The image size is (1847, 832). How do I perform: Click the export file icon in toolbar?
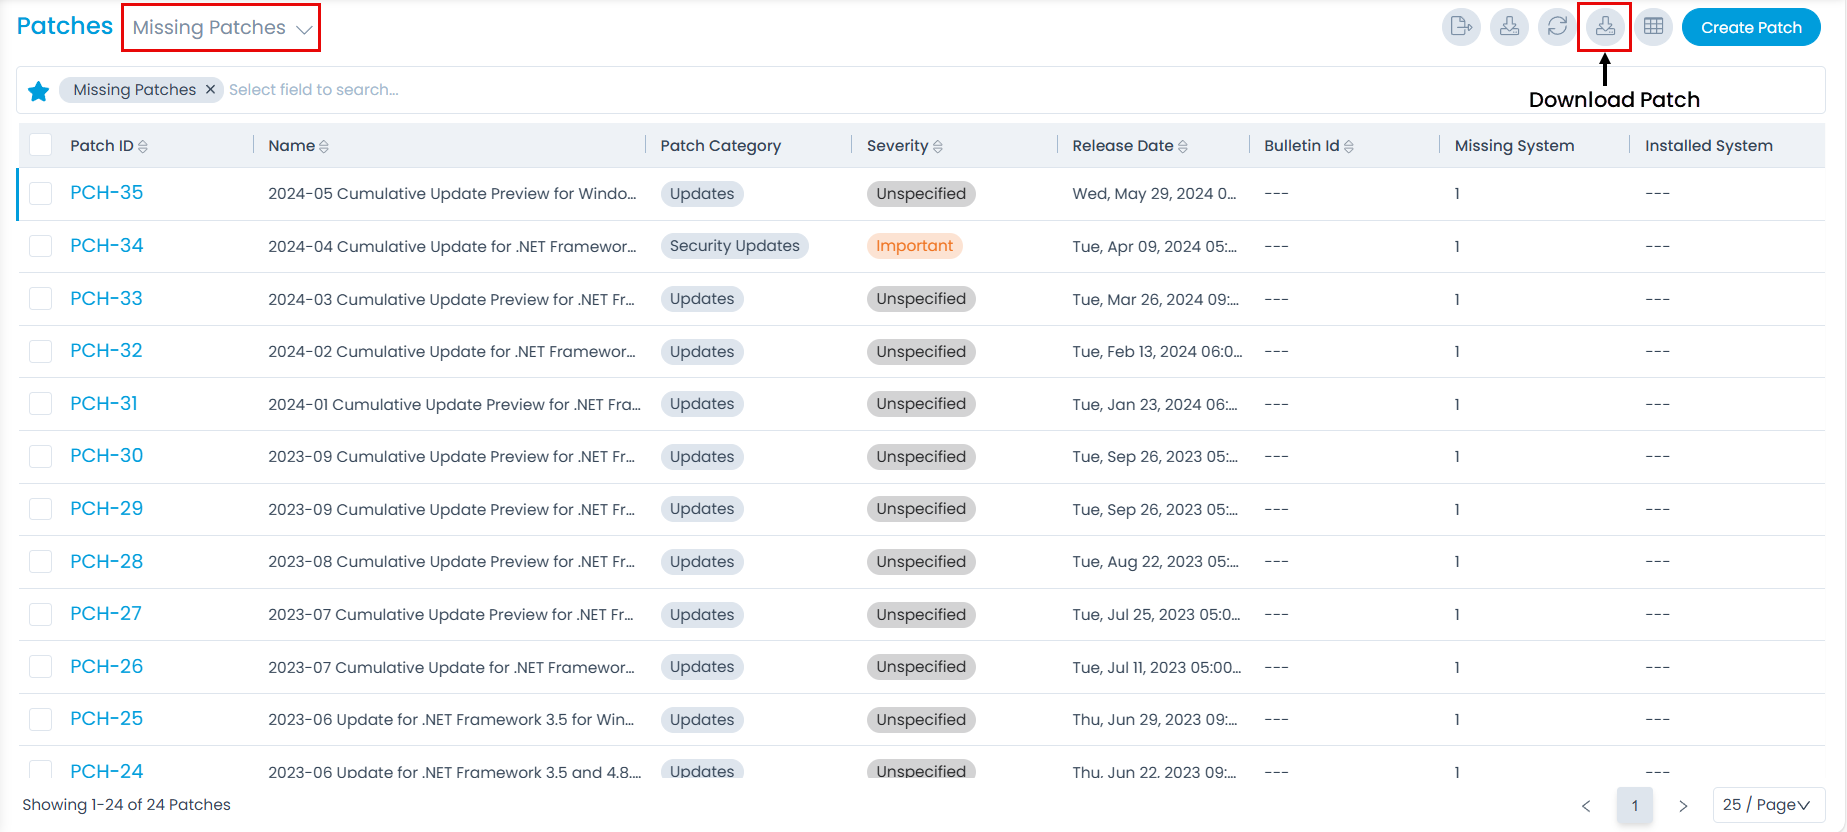coord(1461,27)
